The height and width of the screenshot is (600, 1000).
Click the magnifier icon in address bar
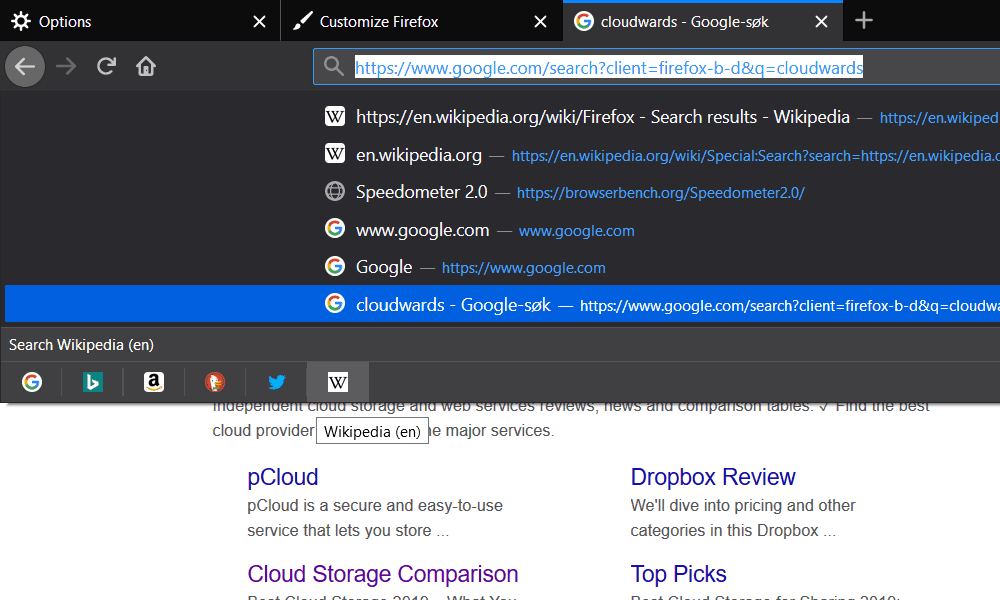click(333, 66)
